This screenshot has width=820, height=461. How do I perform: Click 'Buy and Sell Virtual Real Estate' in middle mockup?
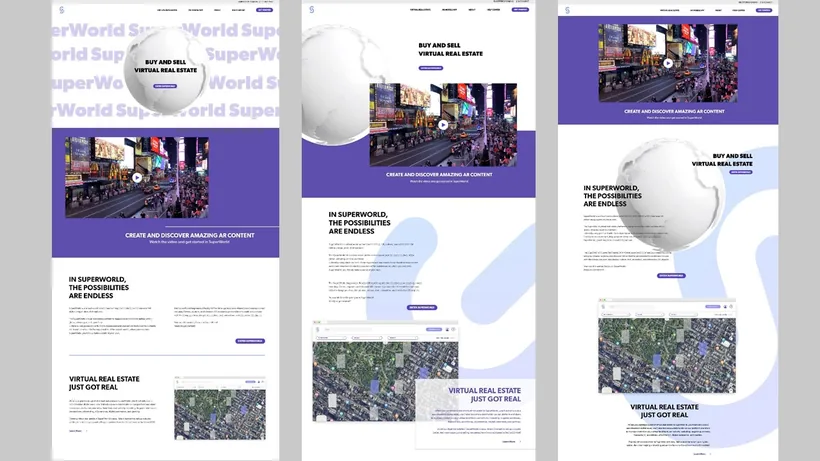click(x=451, y=49)
